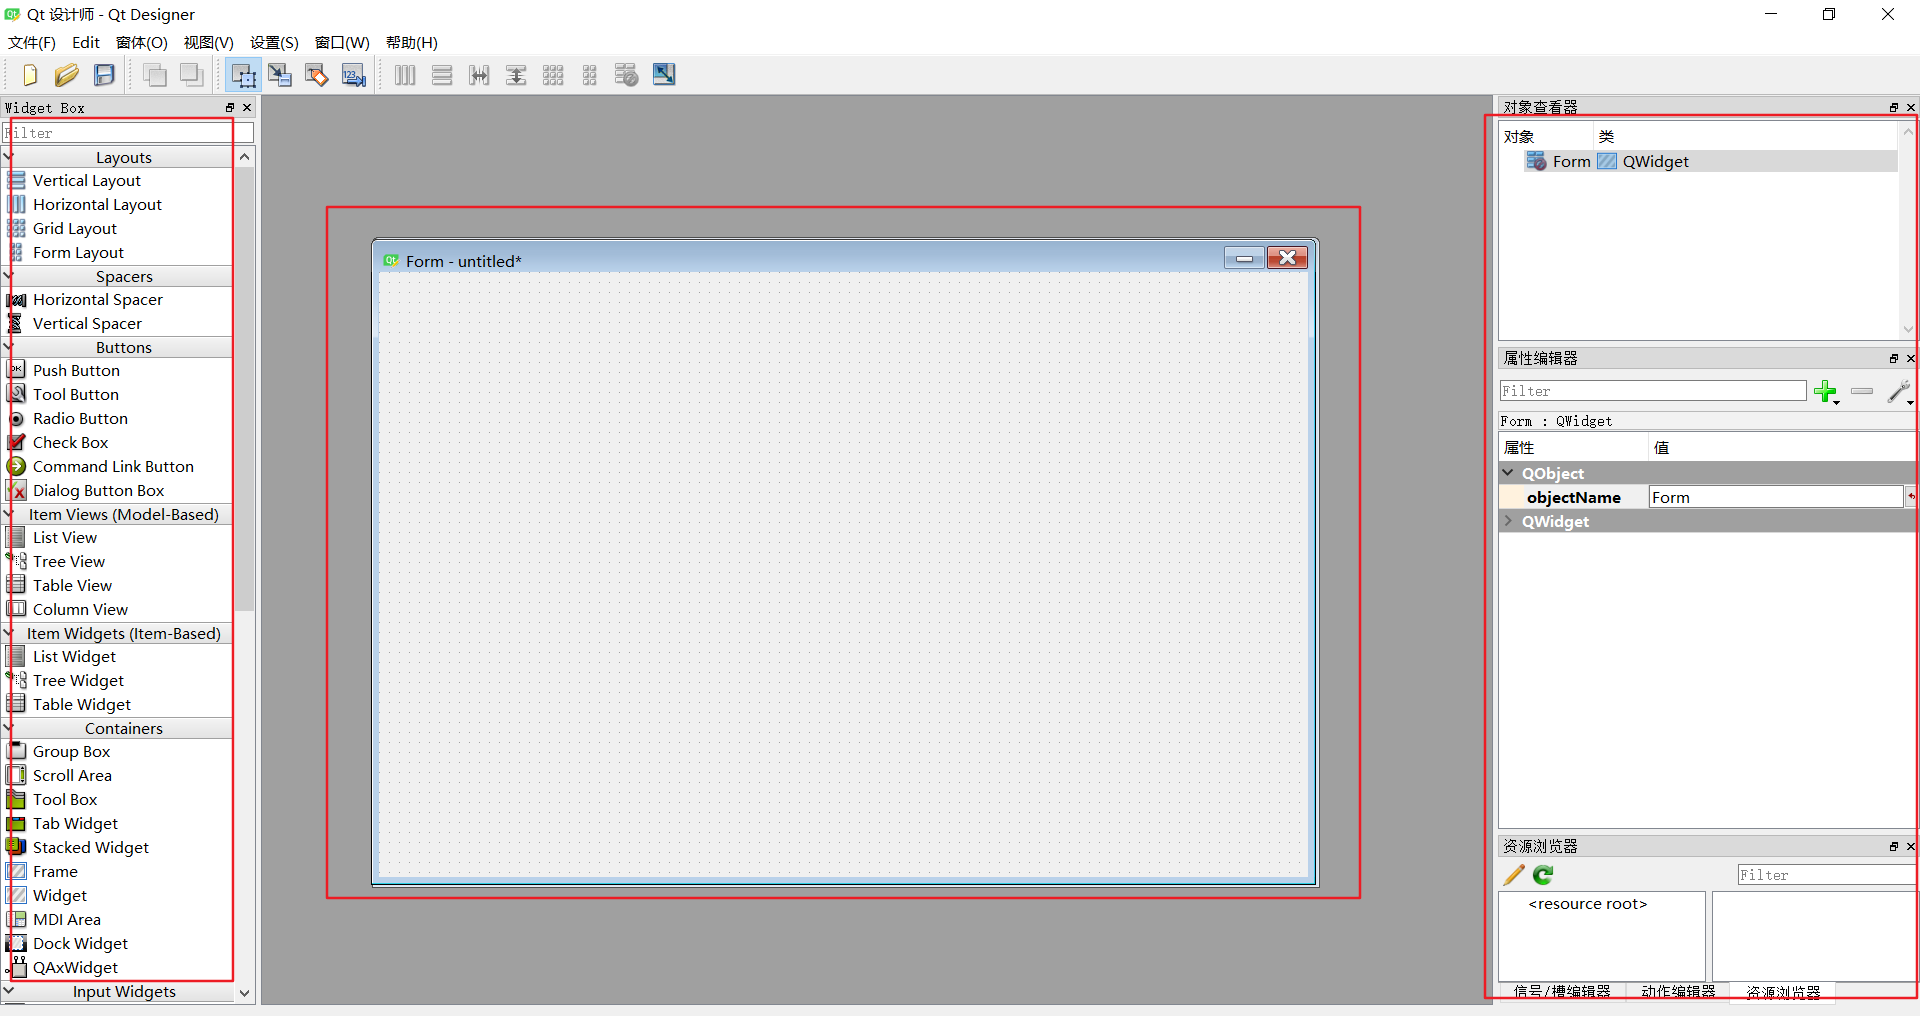Viewport: 1920px width, 1016px height.
Task: Select Radio Button widget entry
Action: tap(80, 418)
